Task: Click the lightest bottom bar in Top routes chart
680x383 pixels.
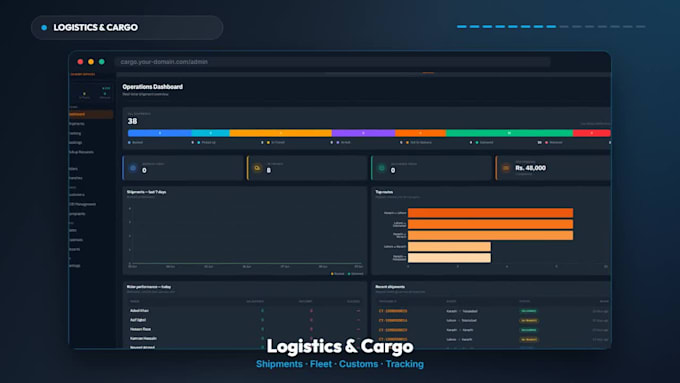Action: 449,258
